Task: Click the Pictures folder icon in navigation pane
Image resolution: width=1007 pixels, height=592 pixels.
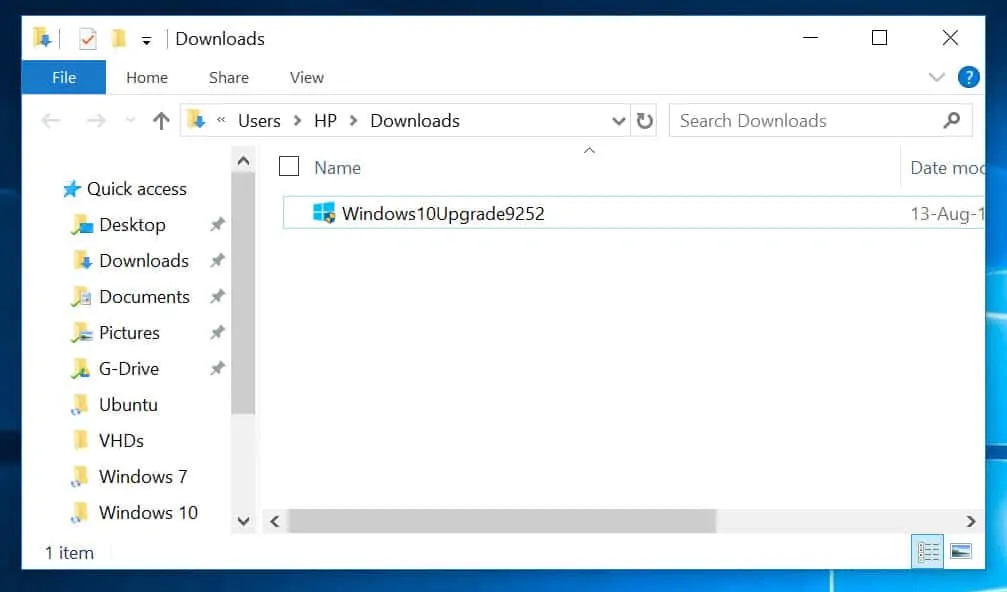Action: point(82,333)
